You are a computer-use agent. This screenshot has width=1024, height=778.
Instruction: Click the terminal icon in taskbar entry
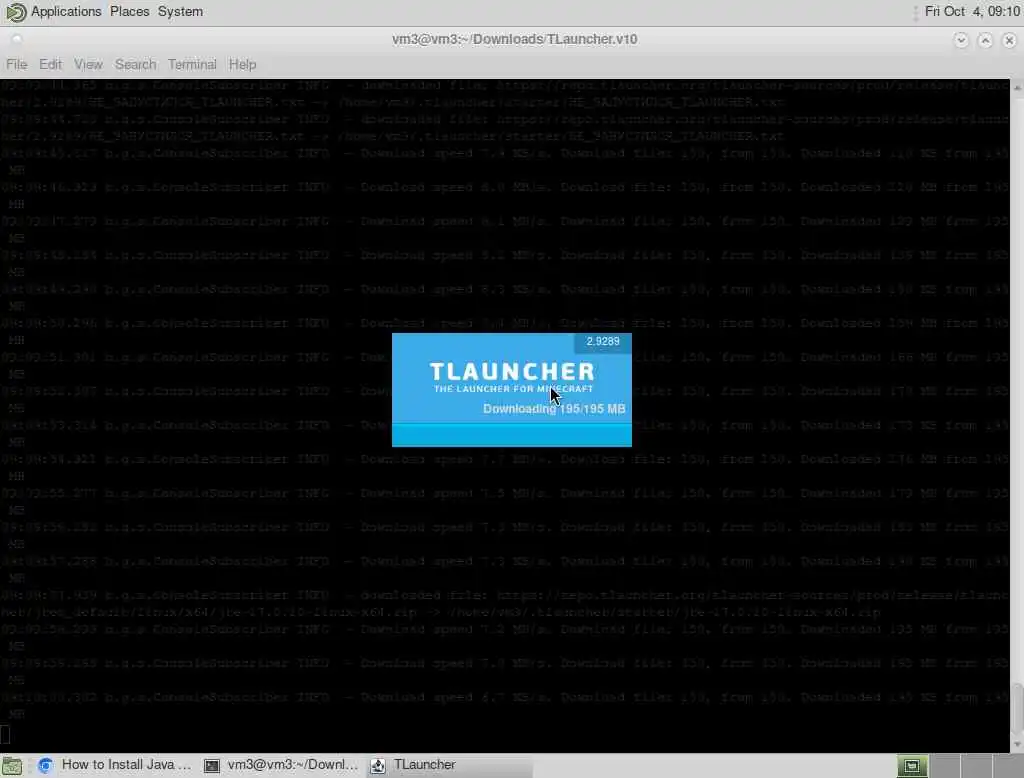(212, 766)
